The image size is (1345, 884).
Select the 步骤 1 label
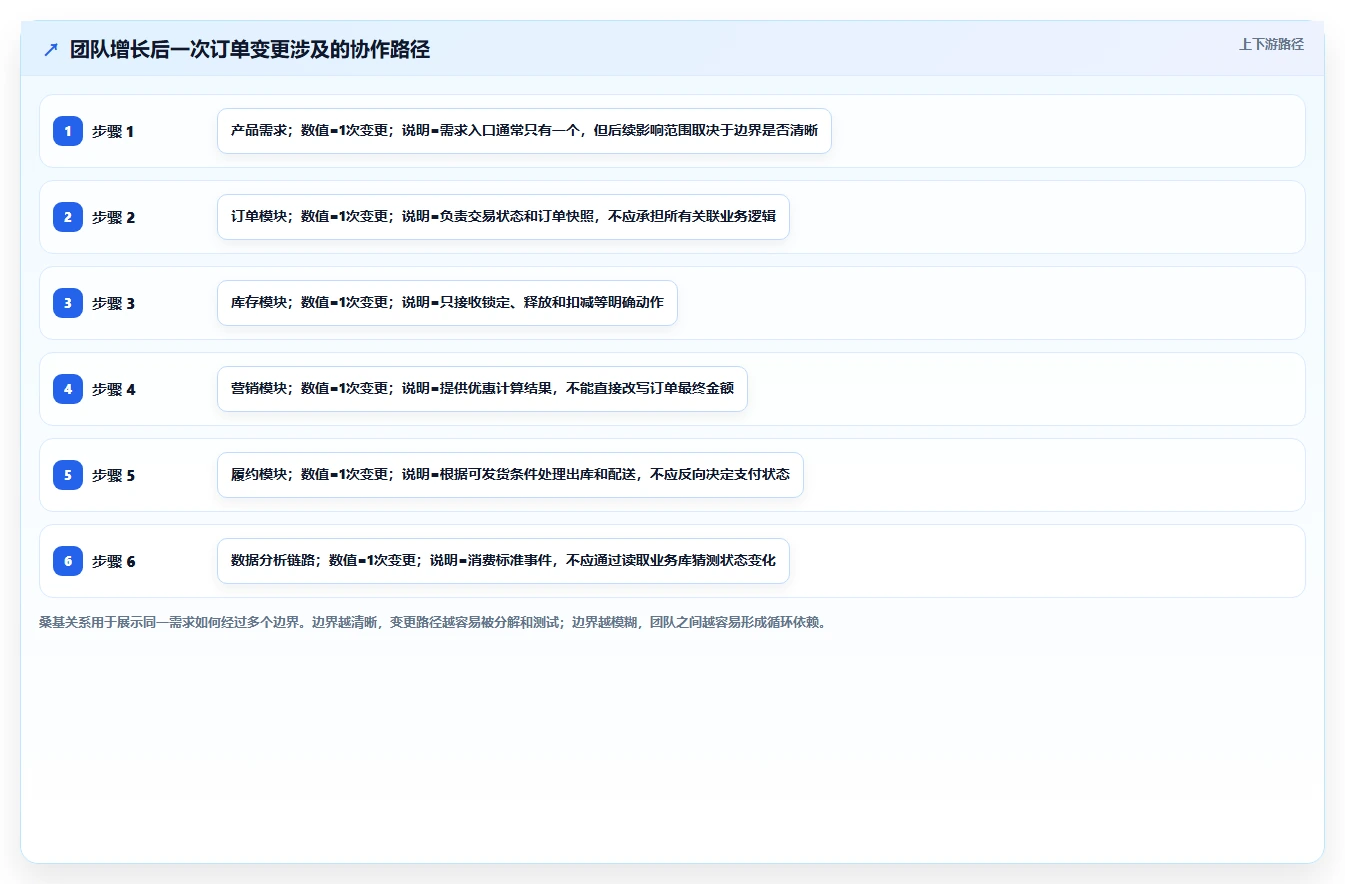(x=113, y=132)
